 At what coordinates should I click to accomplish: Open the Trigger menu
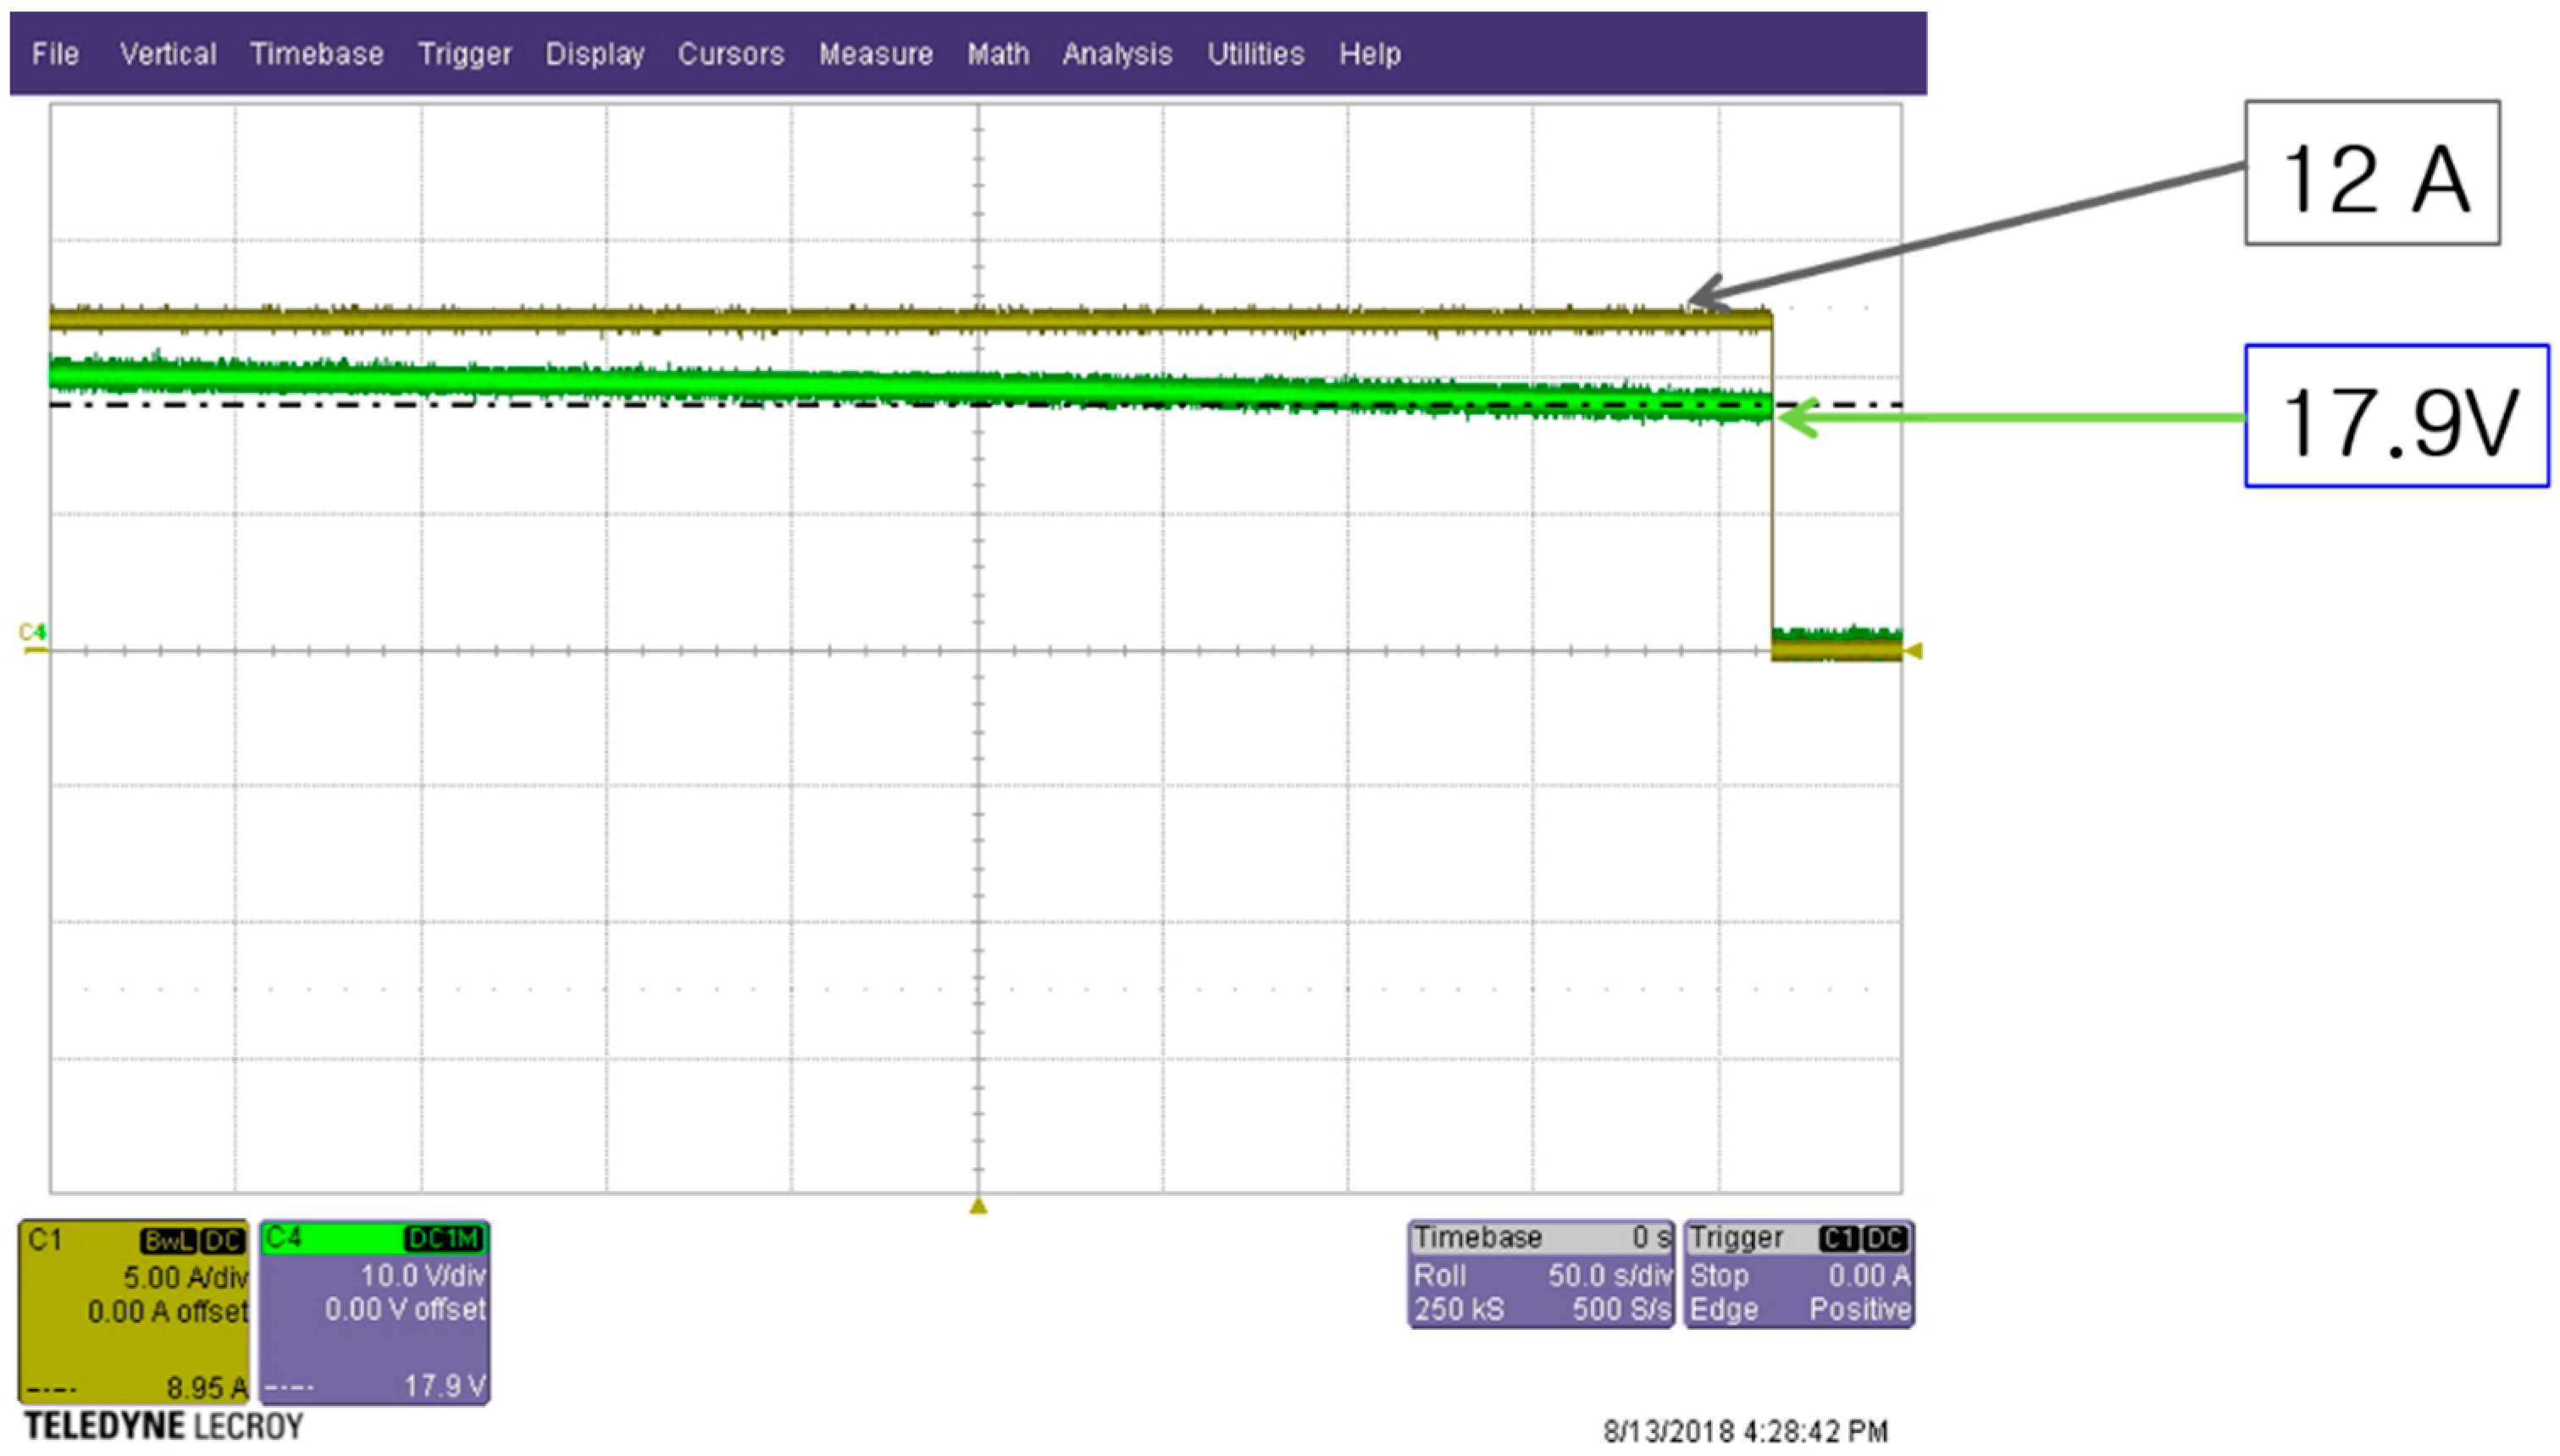[464, 54]
